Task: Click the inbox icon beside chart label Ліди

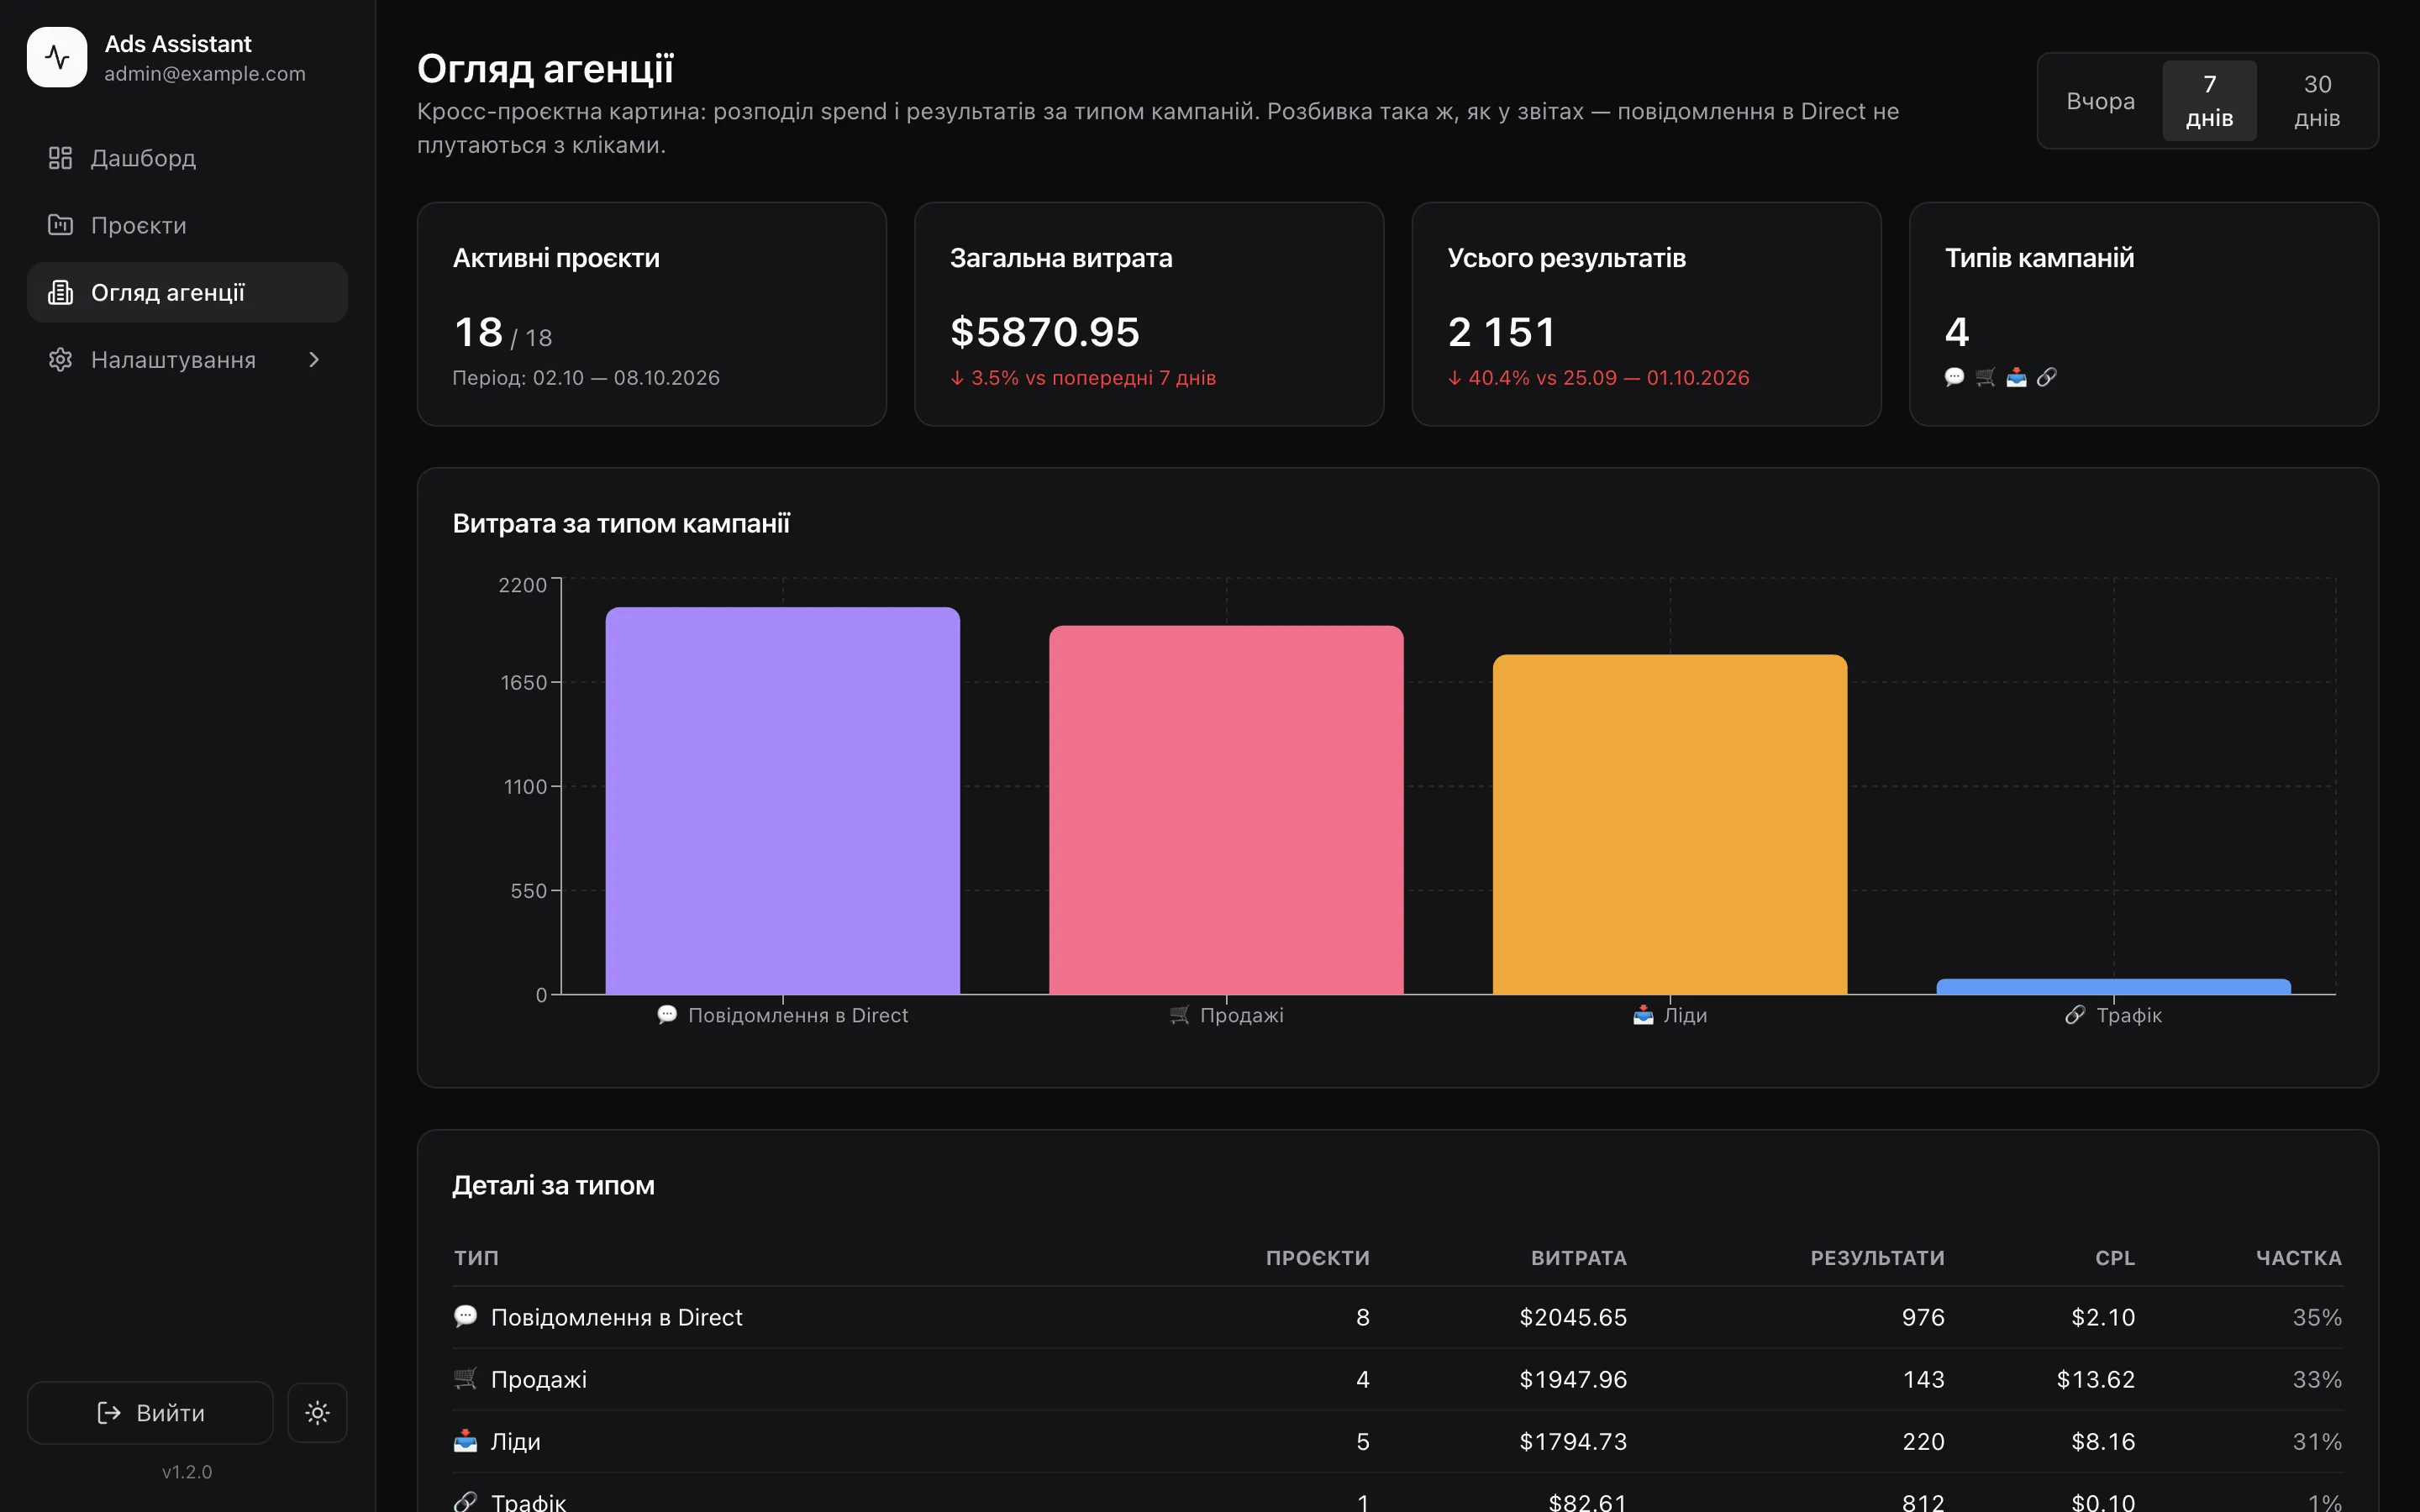Action: 1643,1015
